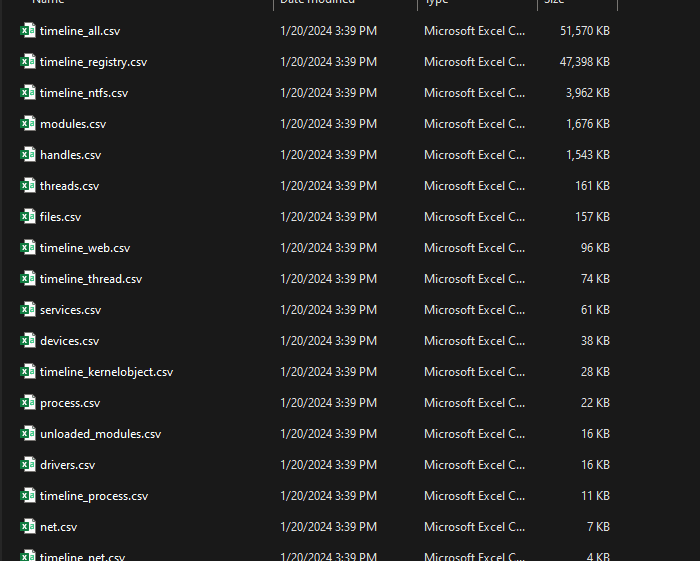The image size is (700, 561).
Task: Select the file name unloaded_modules.csv
Action: point(100,434)
